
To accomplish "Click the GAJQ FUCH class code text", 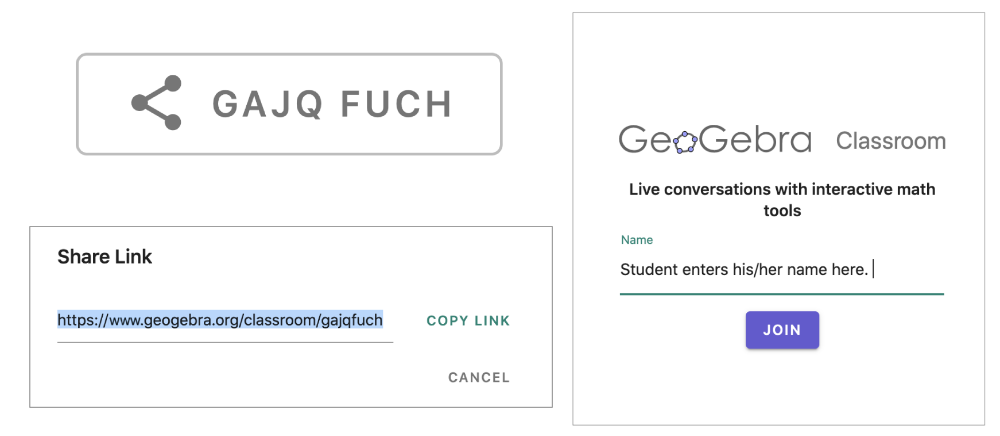I will 332,104.
